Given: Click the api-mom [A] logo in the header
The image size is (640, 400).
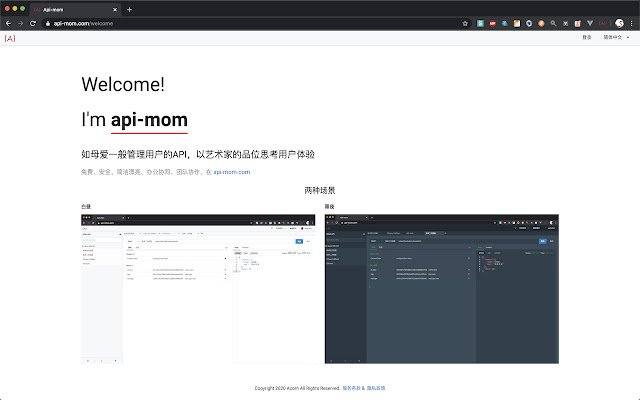Looking at the screenshot, I should (10, 38).
